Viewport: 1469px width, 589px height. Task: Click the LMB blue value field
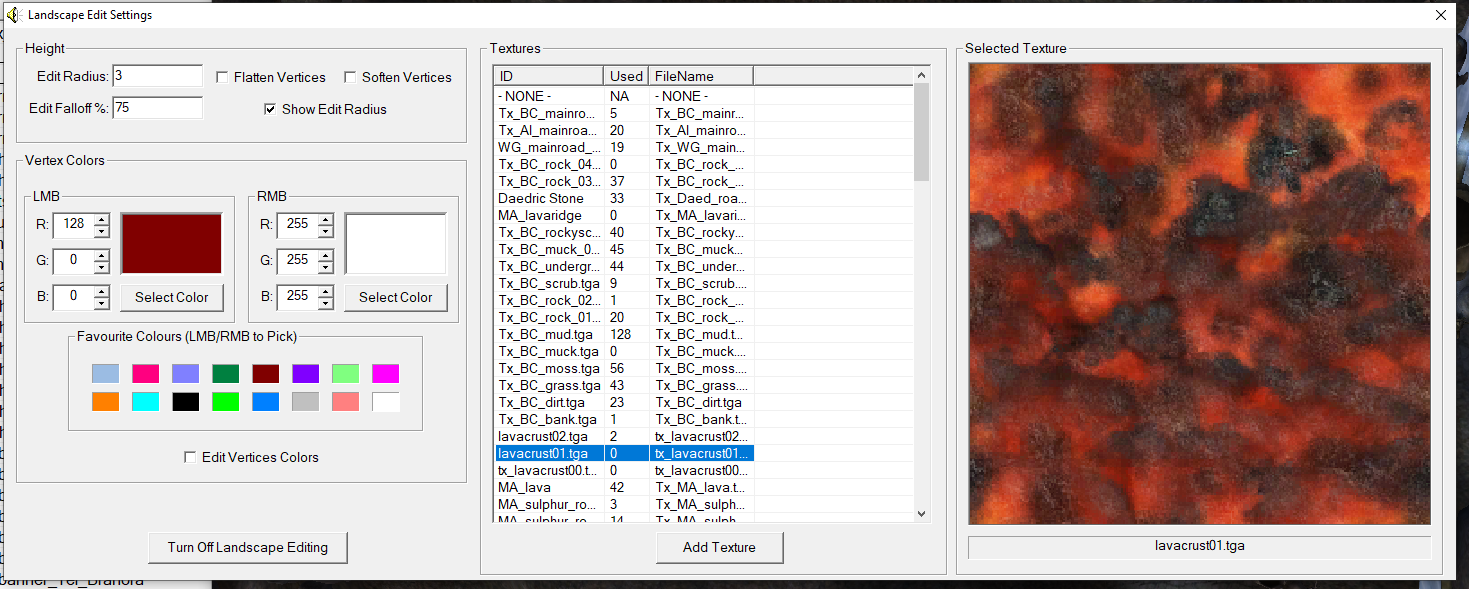[73, 296]
